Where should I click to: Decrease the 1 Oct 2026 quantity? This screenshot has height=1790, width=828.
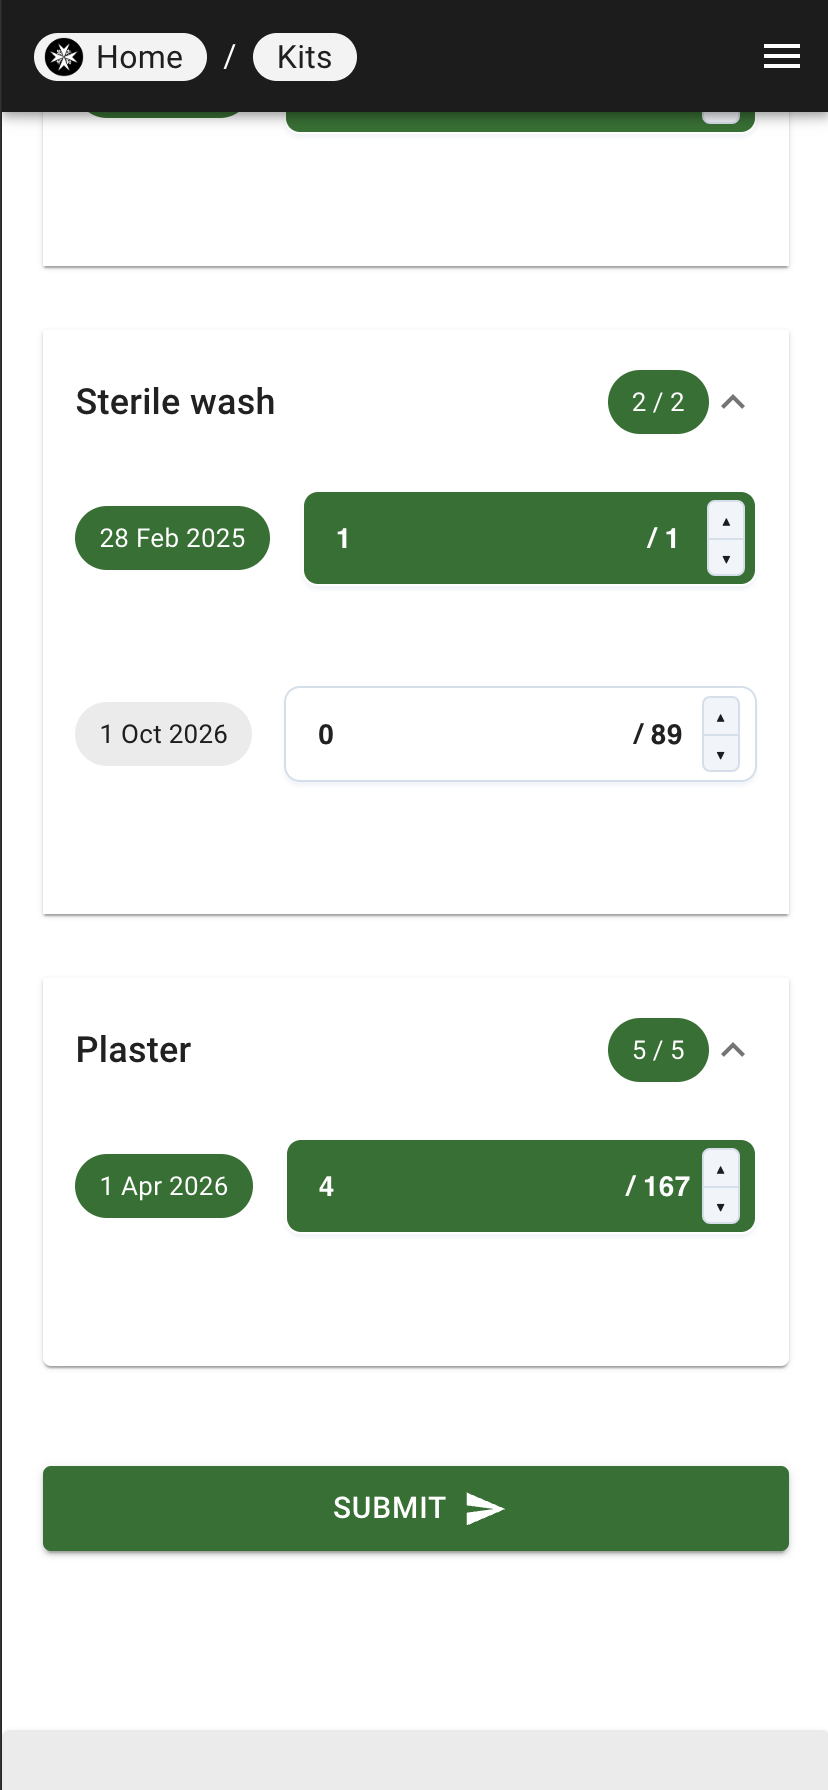coord(721,753)
